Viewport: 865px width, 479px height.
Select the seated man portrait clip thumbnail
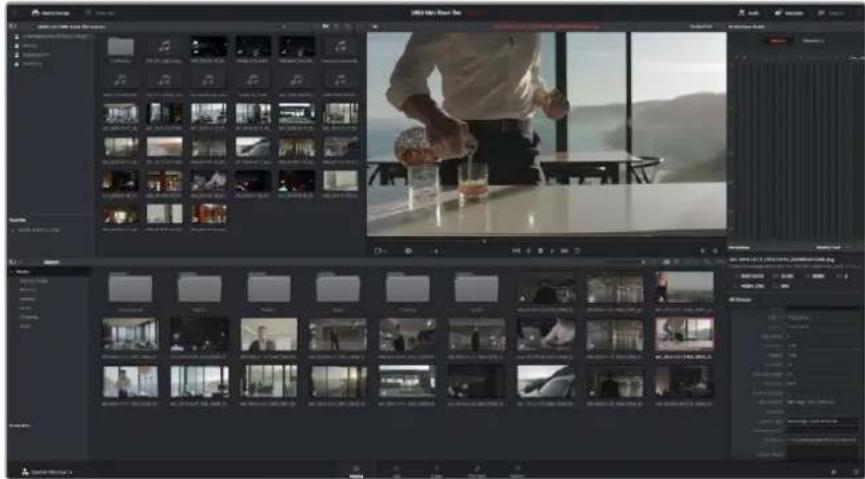pyautogui.click(x=269, y=334)
